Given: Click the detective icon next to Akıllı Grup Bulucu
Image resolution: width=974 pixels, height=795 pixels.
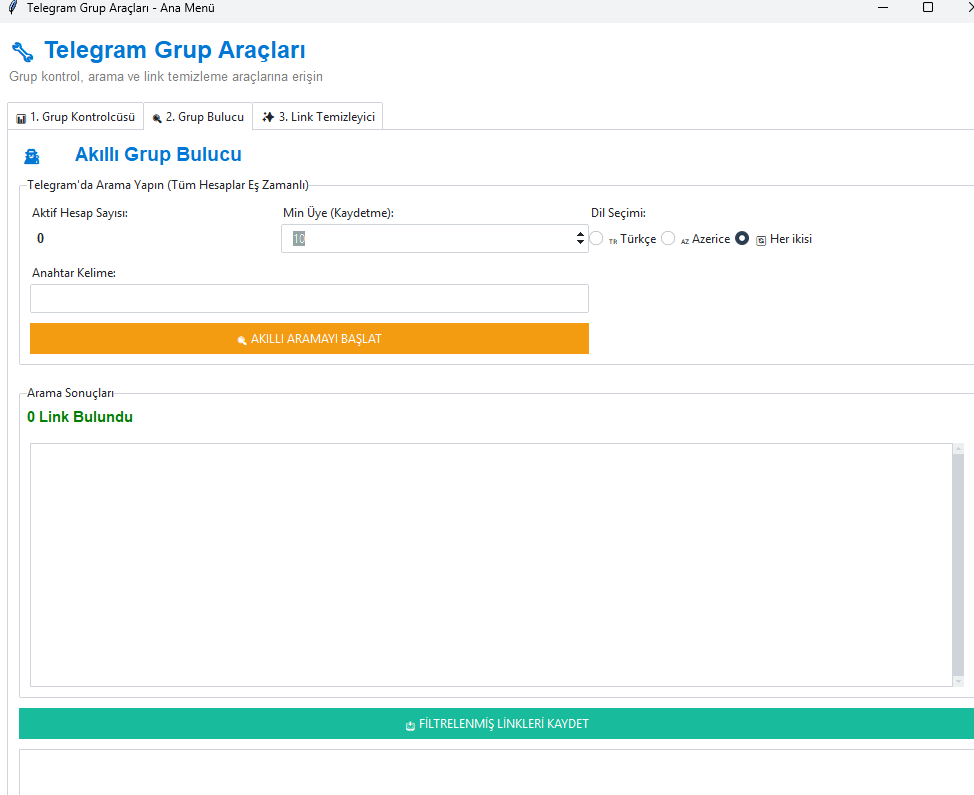Looking at the screenshot, I should [32, 156].
